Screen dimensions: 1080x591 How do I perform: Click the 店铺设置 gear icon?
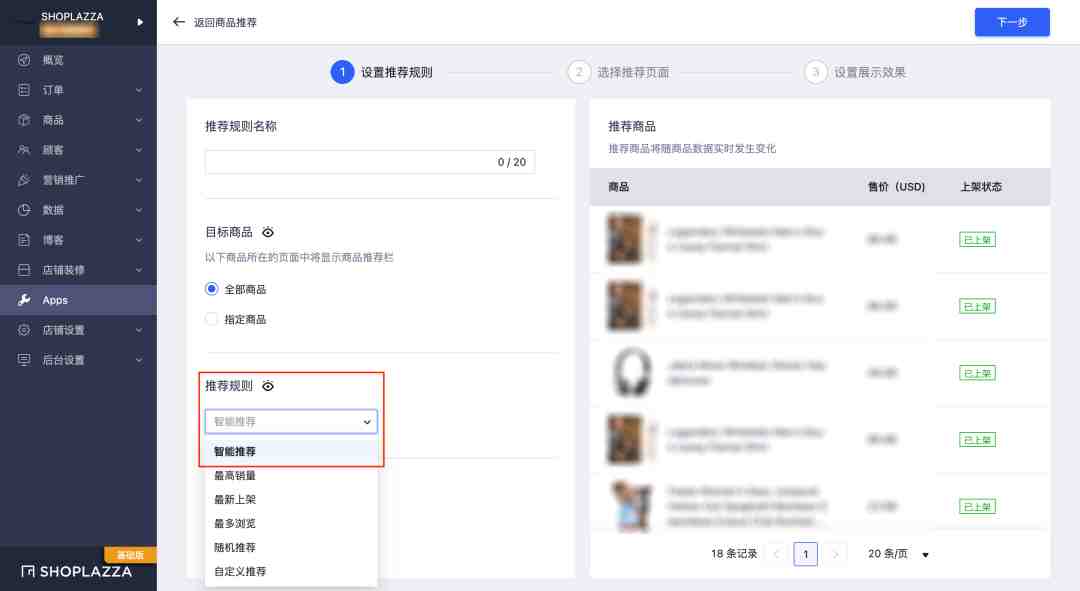(x=24, y=330)
